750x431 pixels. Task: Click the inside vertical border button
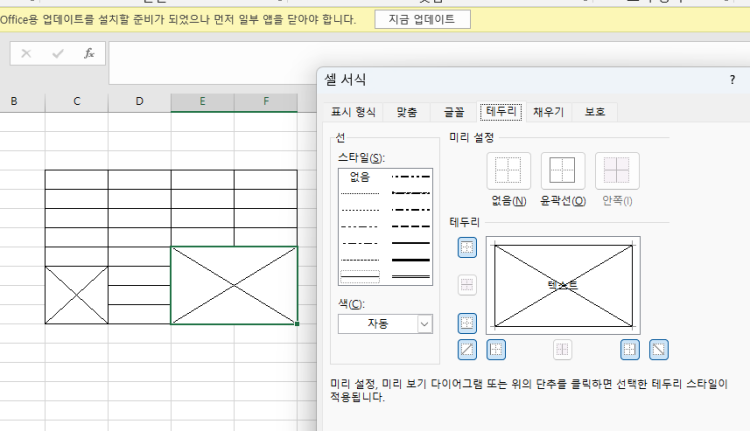(562, 350)
